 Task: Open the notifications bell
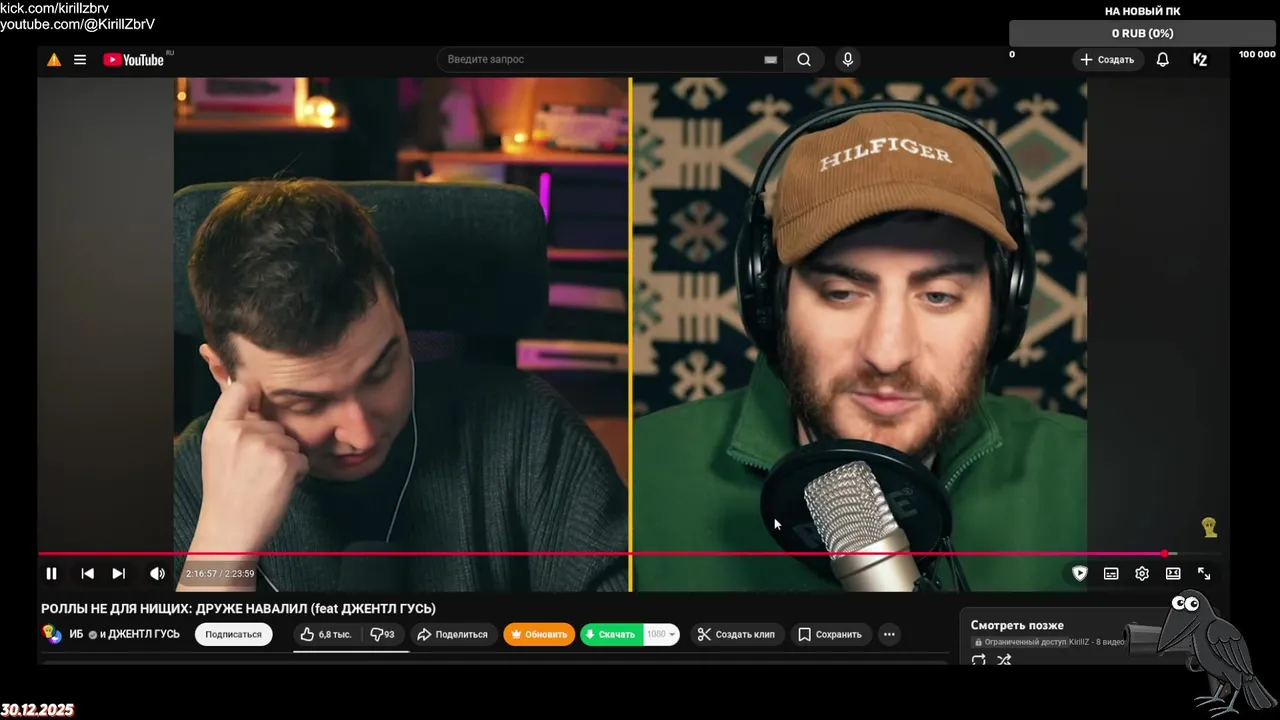pyautogui.click(x=1163, y=60)
